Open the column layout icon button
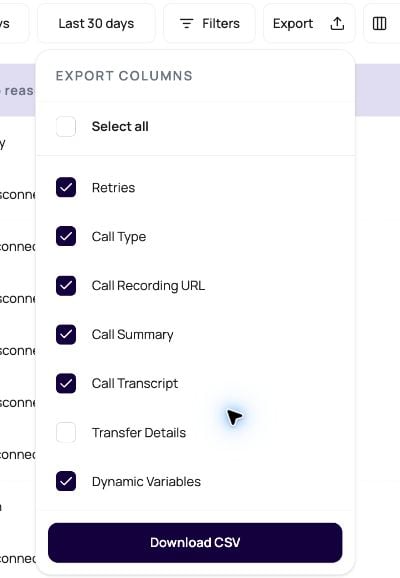 point(379,24)
